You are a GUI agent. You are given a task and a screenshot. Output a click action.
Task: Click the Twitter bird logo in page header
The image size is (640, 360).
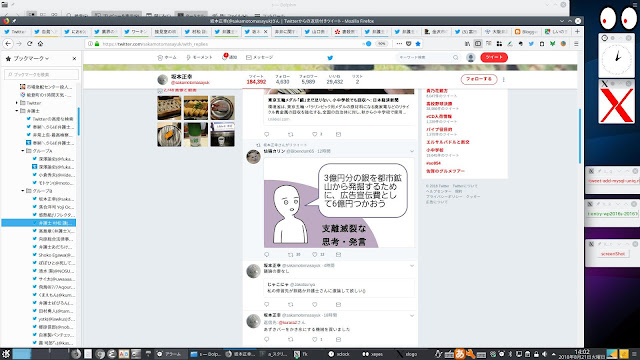pos(330,58)
